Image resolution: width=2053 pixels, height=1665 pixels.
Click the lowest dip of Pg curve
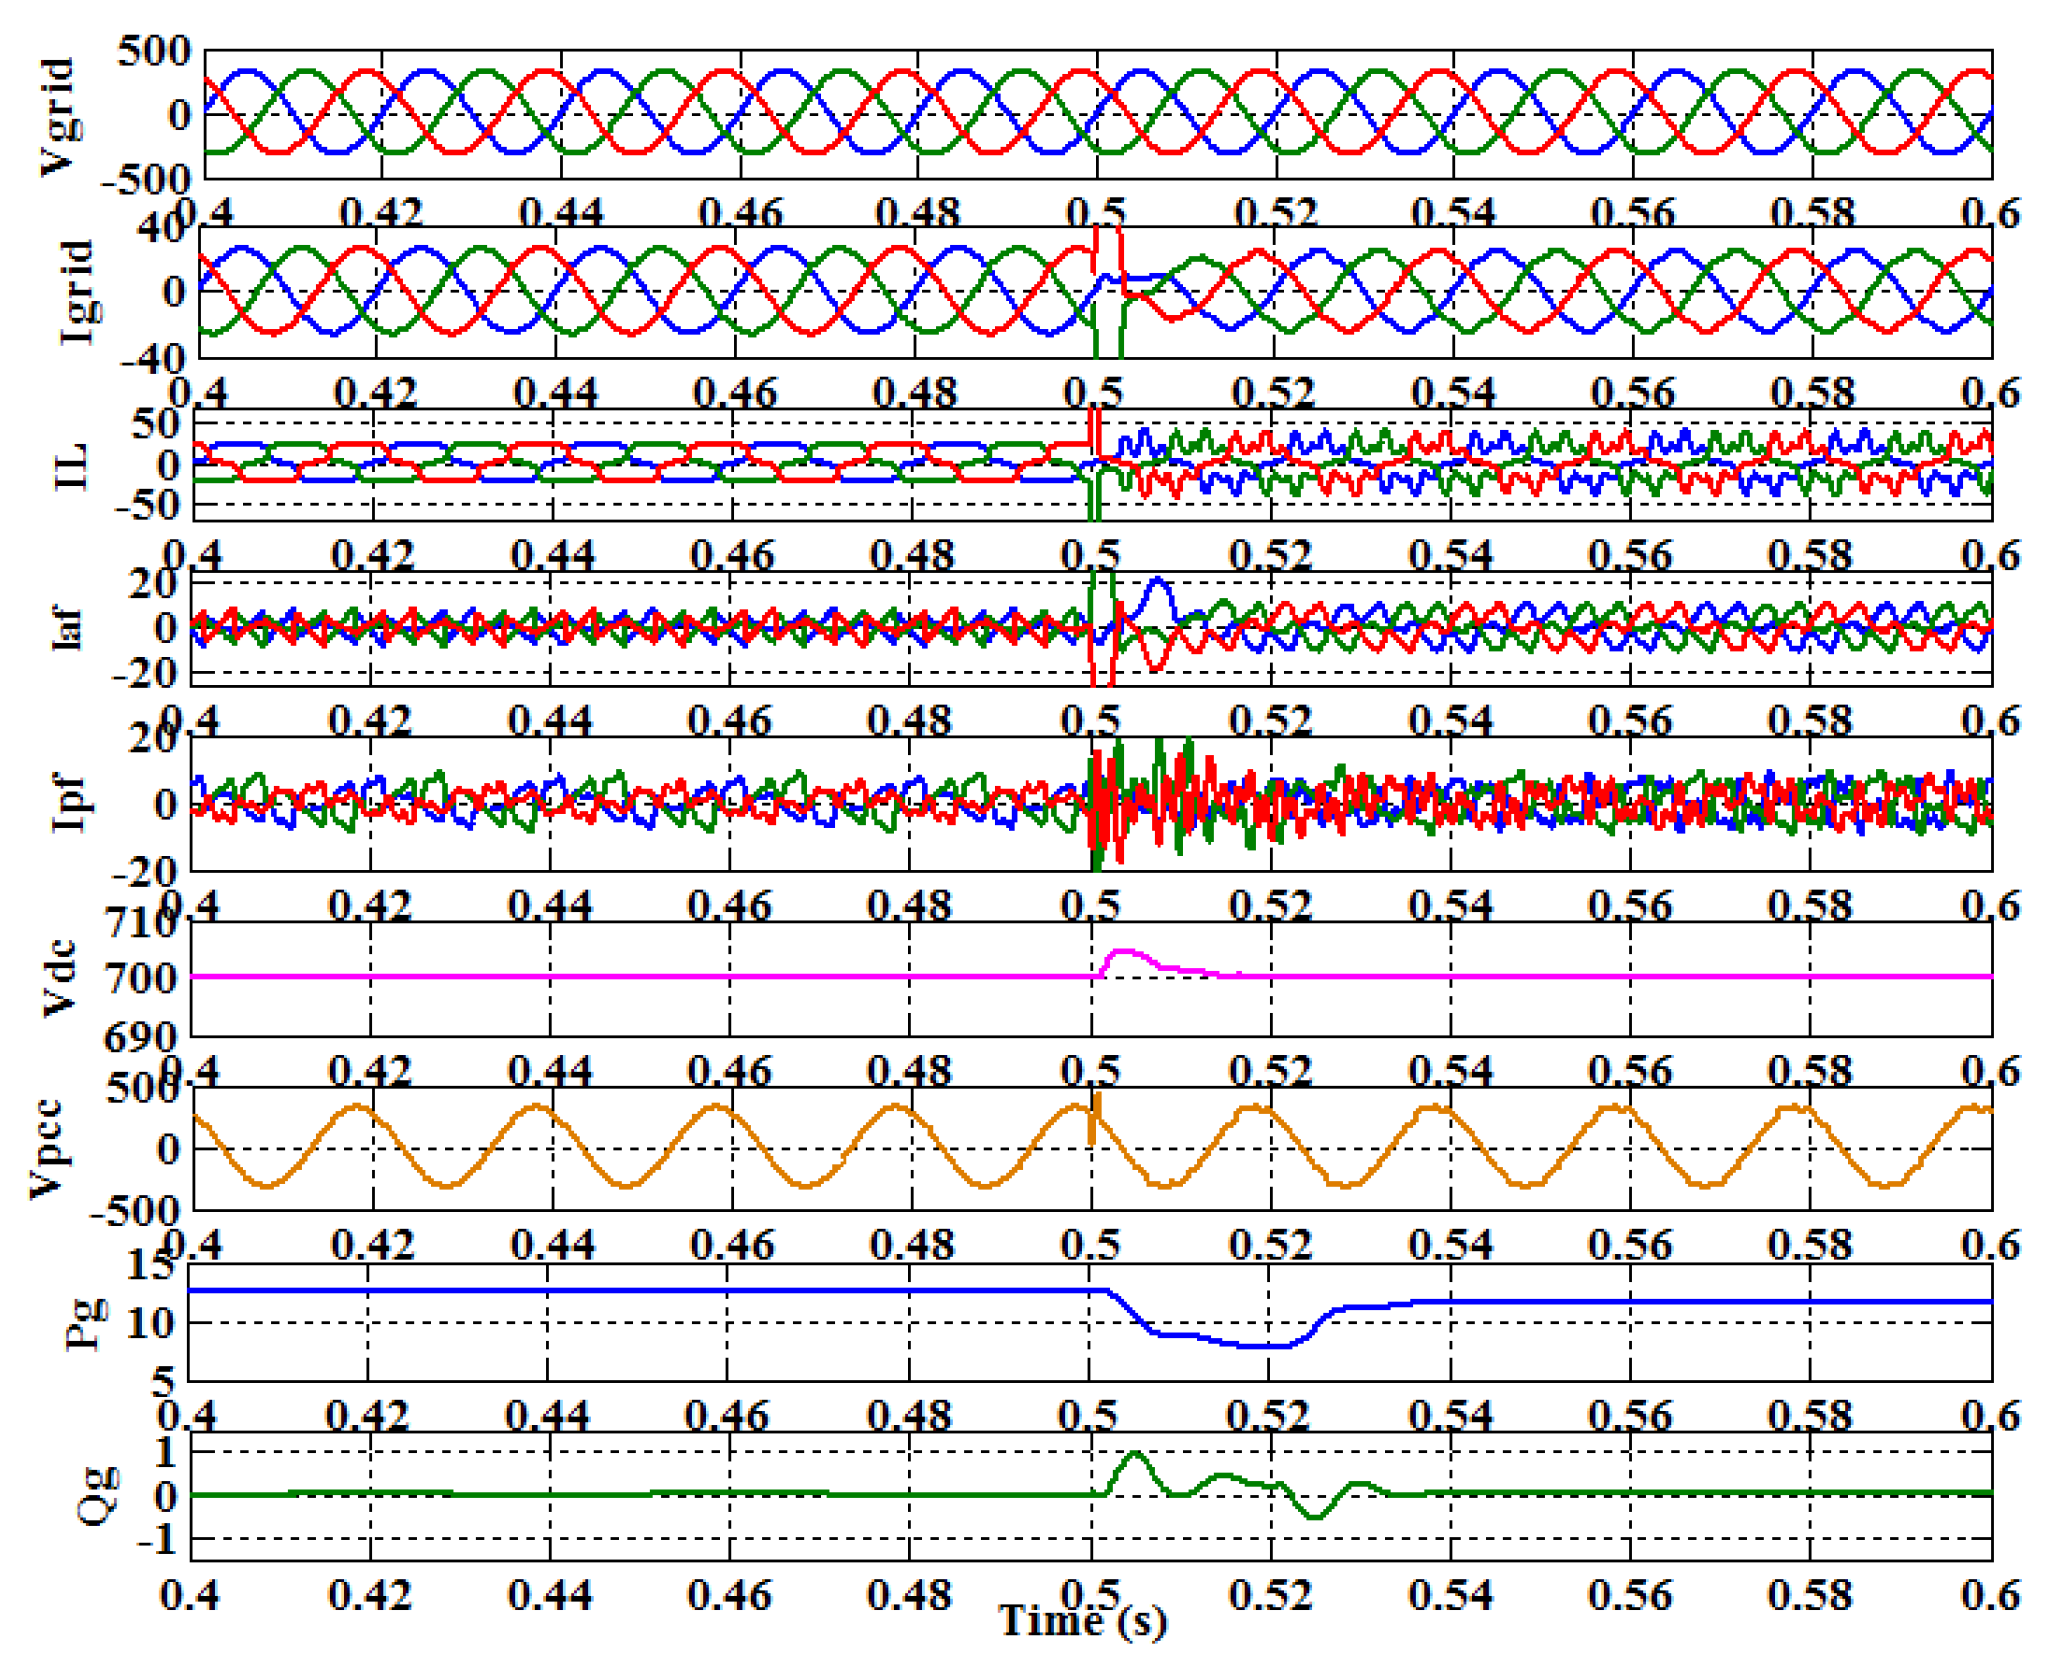pos(1262,1346)
